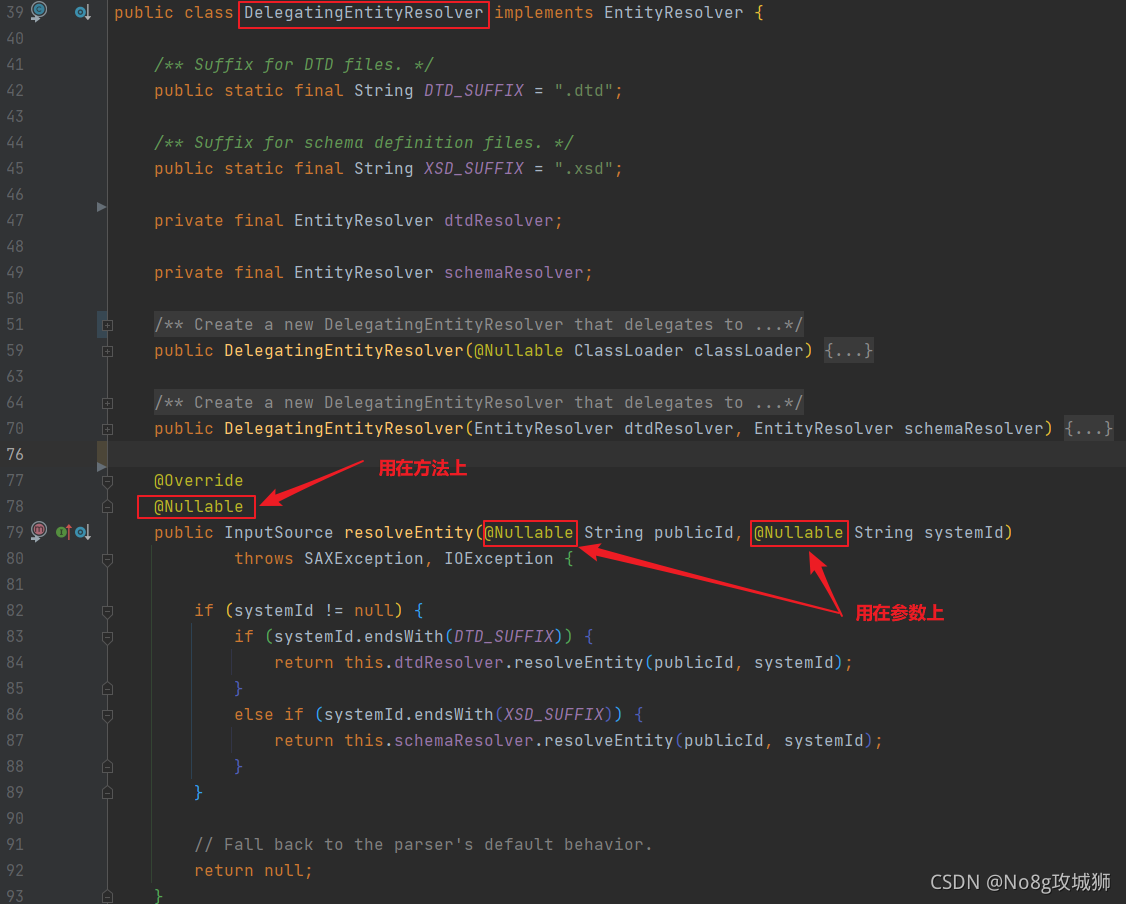The width and height of the screenshot is (1126, 904).
Task: Click the ".xsd" string literal
Action: (x=583, y=169)
